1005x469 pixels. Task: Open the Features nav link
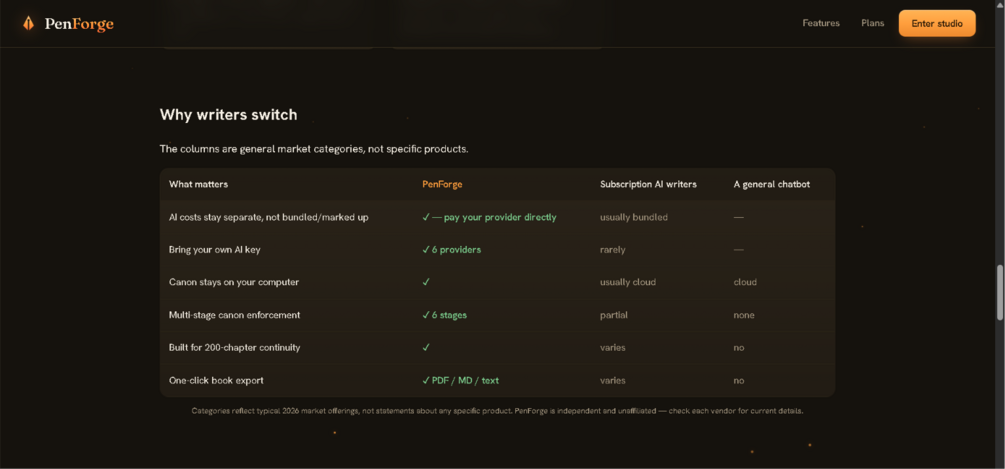coord(821,23)
